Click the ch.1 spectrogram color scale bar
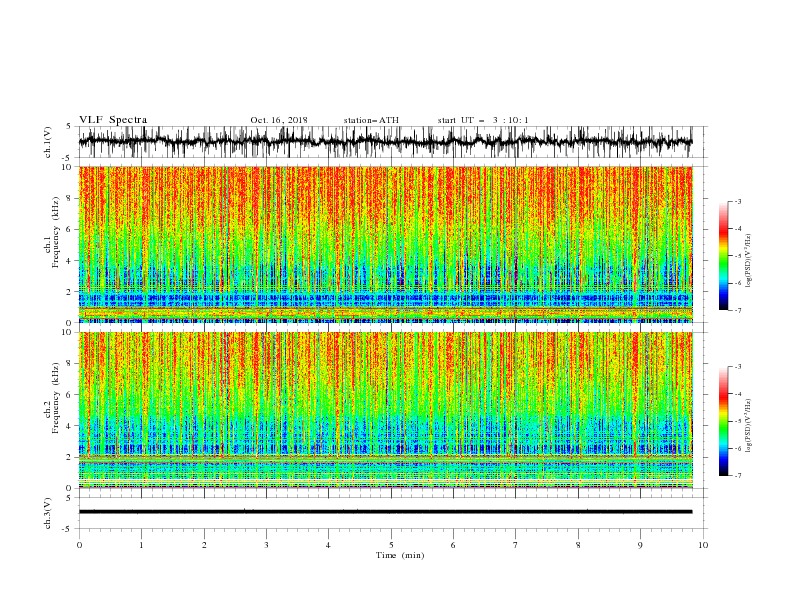Viewport: 792px width, 612px height. (724, 256)
